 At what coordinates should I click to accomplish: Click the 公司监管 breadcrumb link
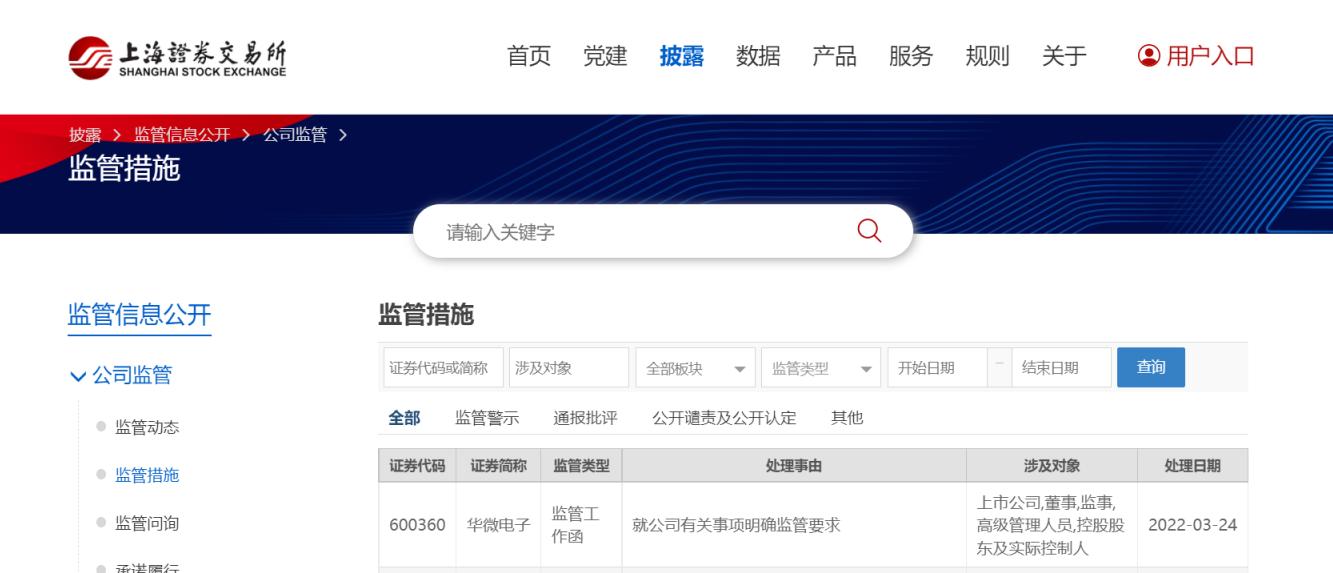(x=295, y=135)
